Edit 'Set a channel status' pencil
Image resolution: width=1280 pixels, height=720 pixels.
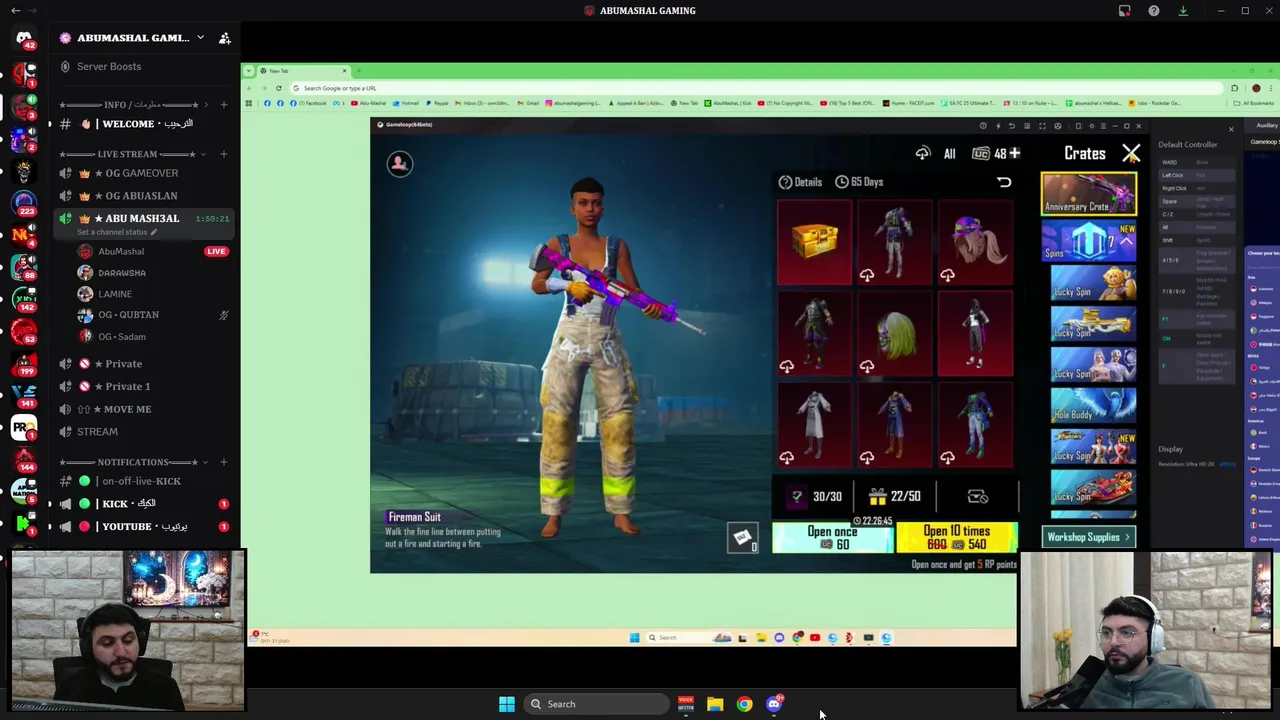(154, 232)
